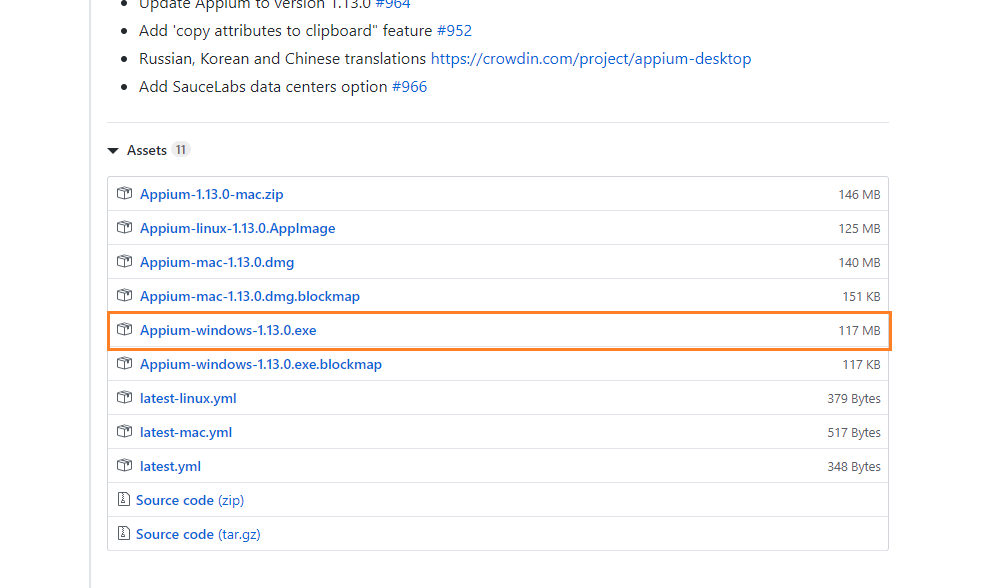The width and height of the screenshot is (988, 588).
Task: Open issue #966 SauceLabs link
Action: [409, 87]
